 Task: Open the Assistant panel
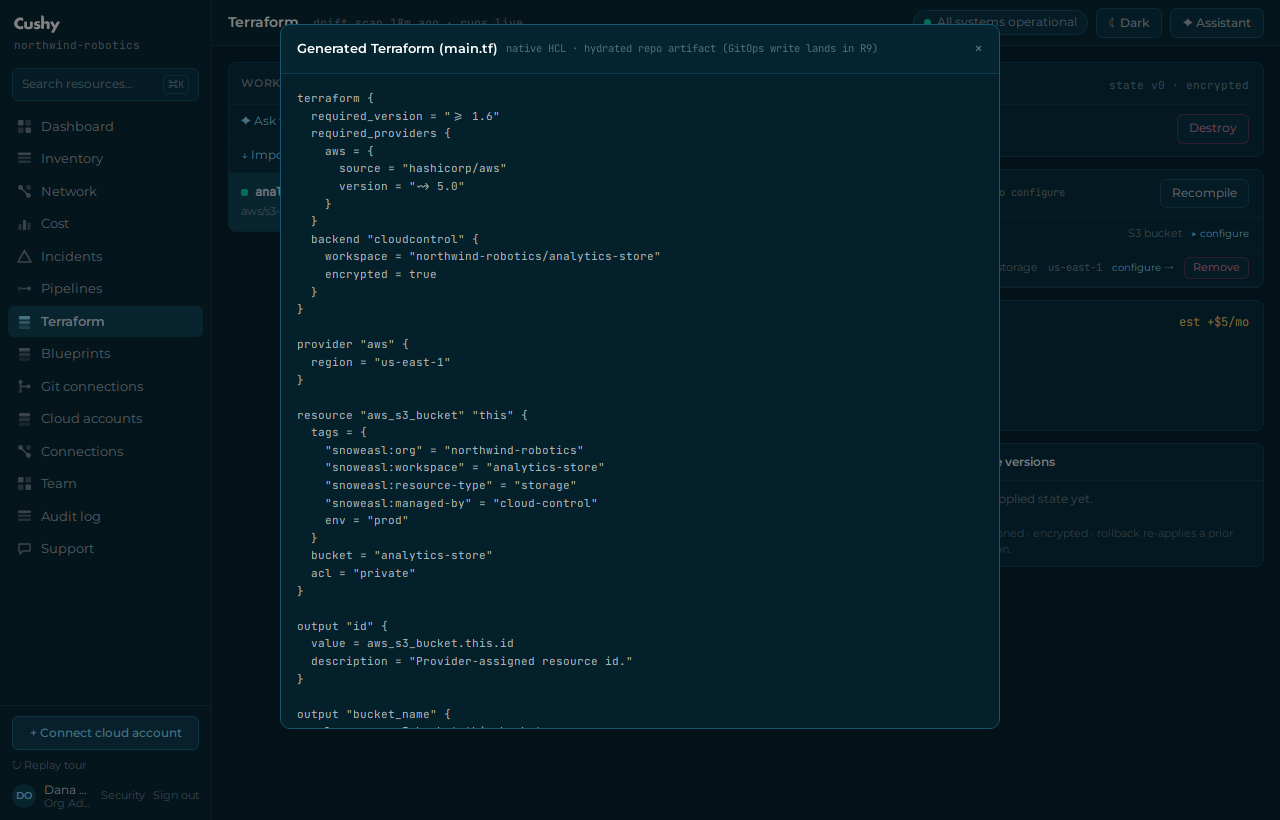(x=1216, y=23)
